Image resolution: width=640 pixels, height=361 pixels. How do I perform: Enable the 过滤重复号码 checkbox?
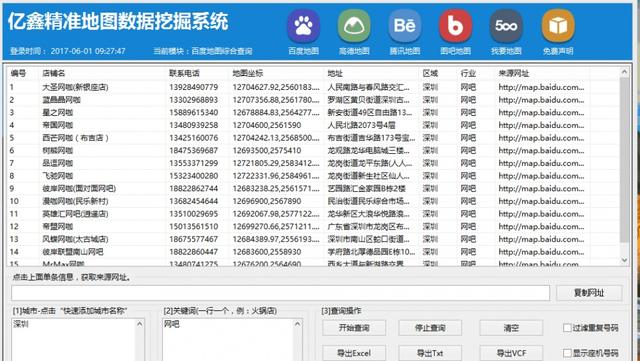567,328
